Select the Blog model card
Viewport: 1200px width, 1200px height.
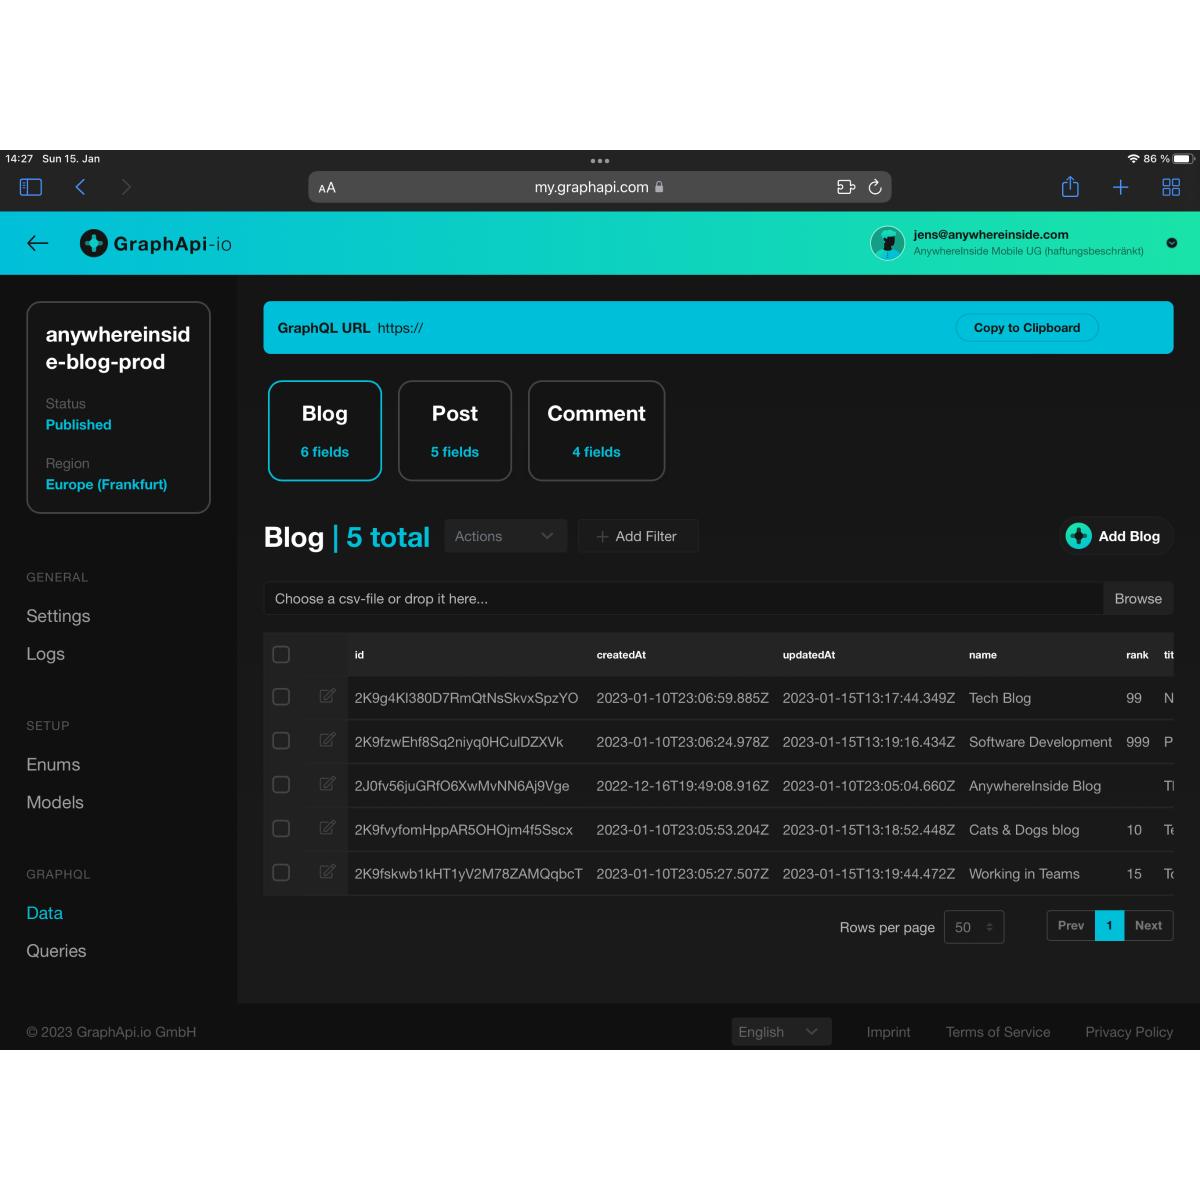click(x=325, y=431)
